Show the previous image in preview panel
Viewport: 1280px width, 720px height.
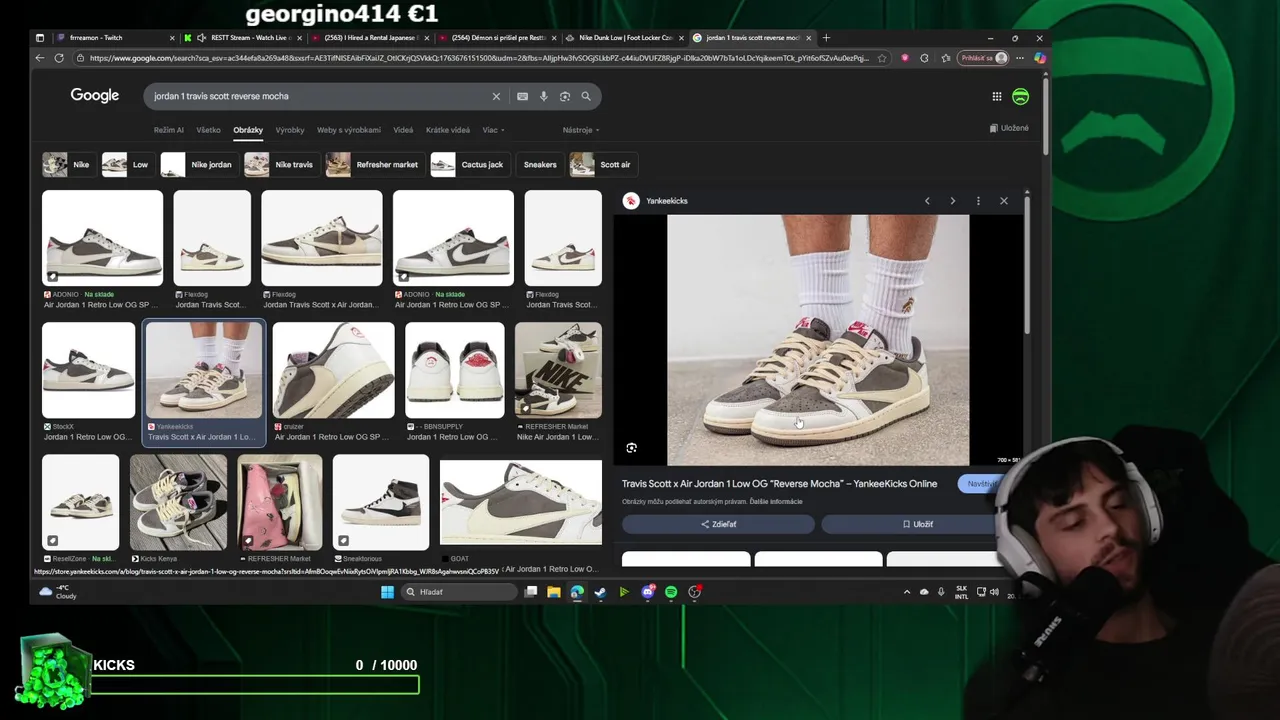tap(927, 201)
